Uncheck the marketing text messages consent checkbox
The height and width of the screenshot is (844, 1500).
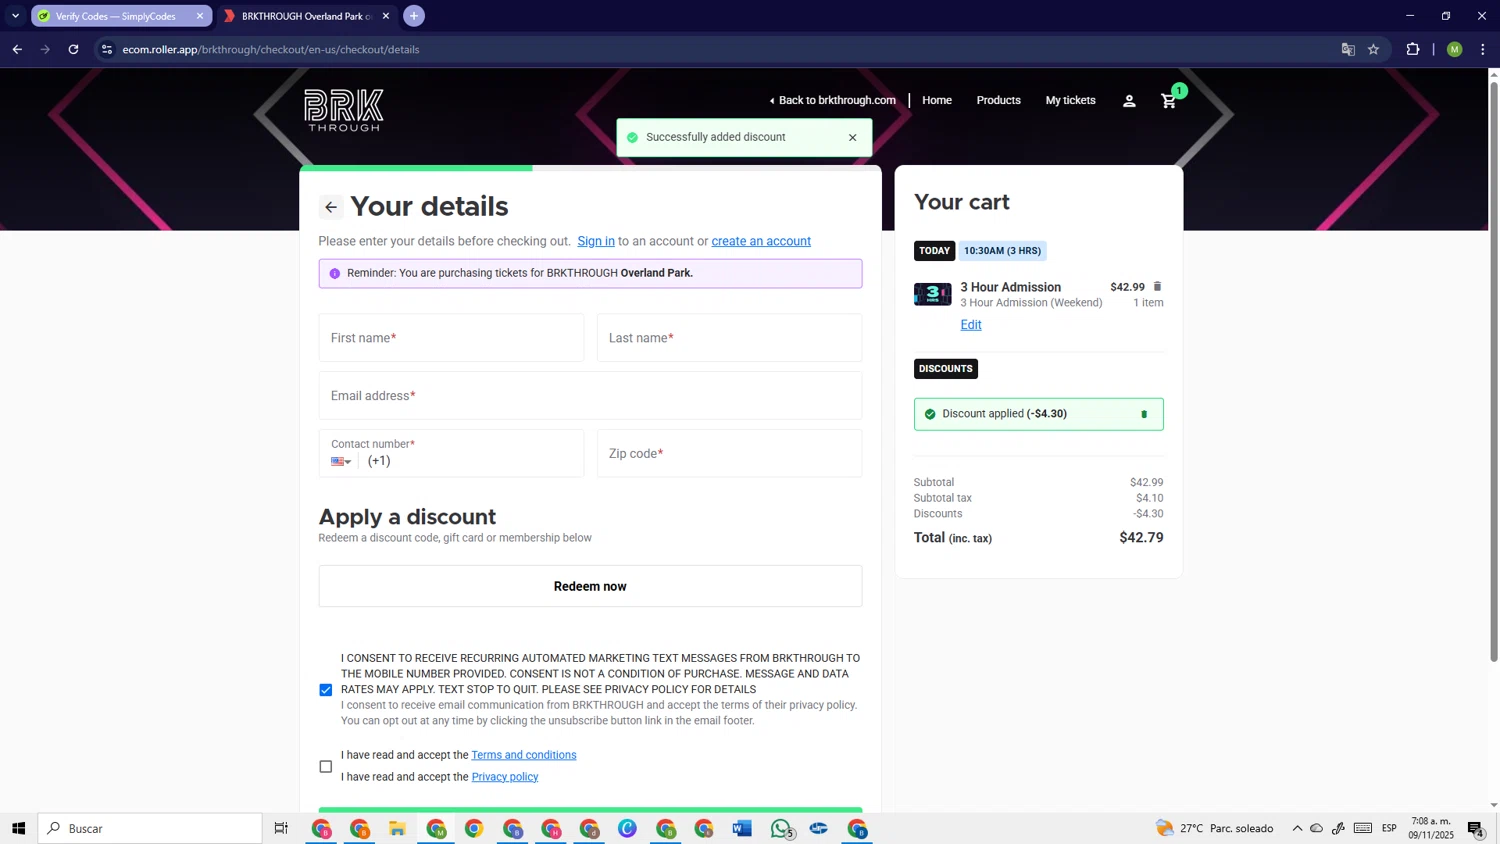click(x=326, y=690)
